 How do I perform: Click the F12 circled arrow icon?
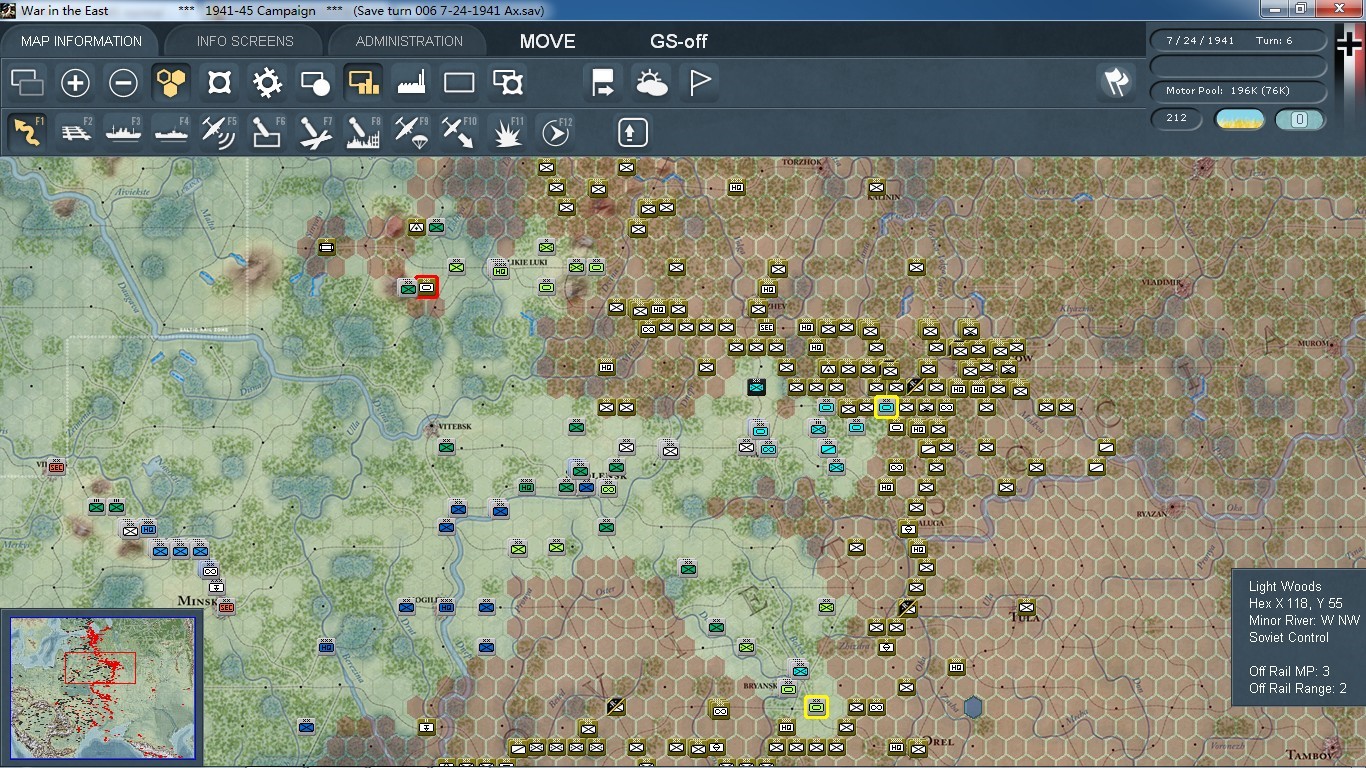click(x=556, y=131)
